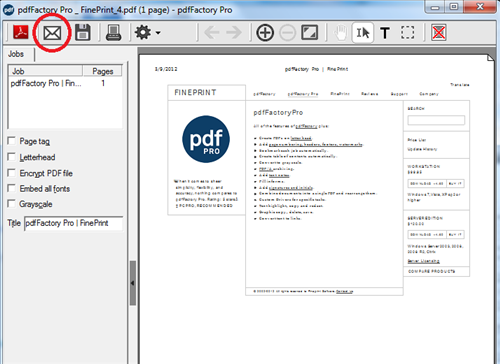Send the PDF by email envelope icon
This screenshot has width=500, height=364.
52,33
